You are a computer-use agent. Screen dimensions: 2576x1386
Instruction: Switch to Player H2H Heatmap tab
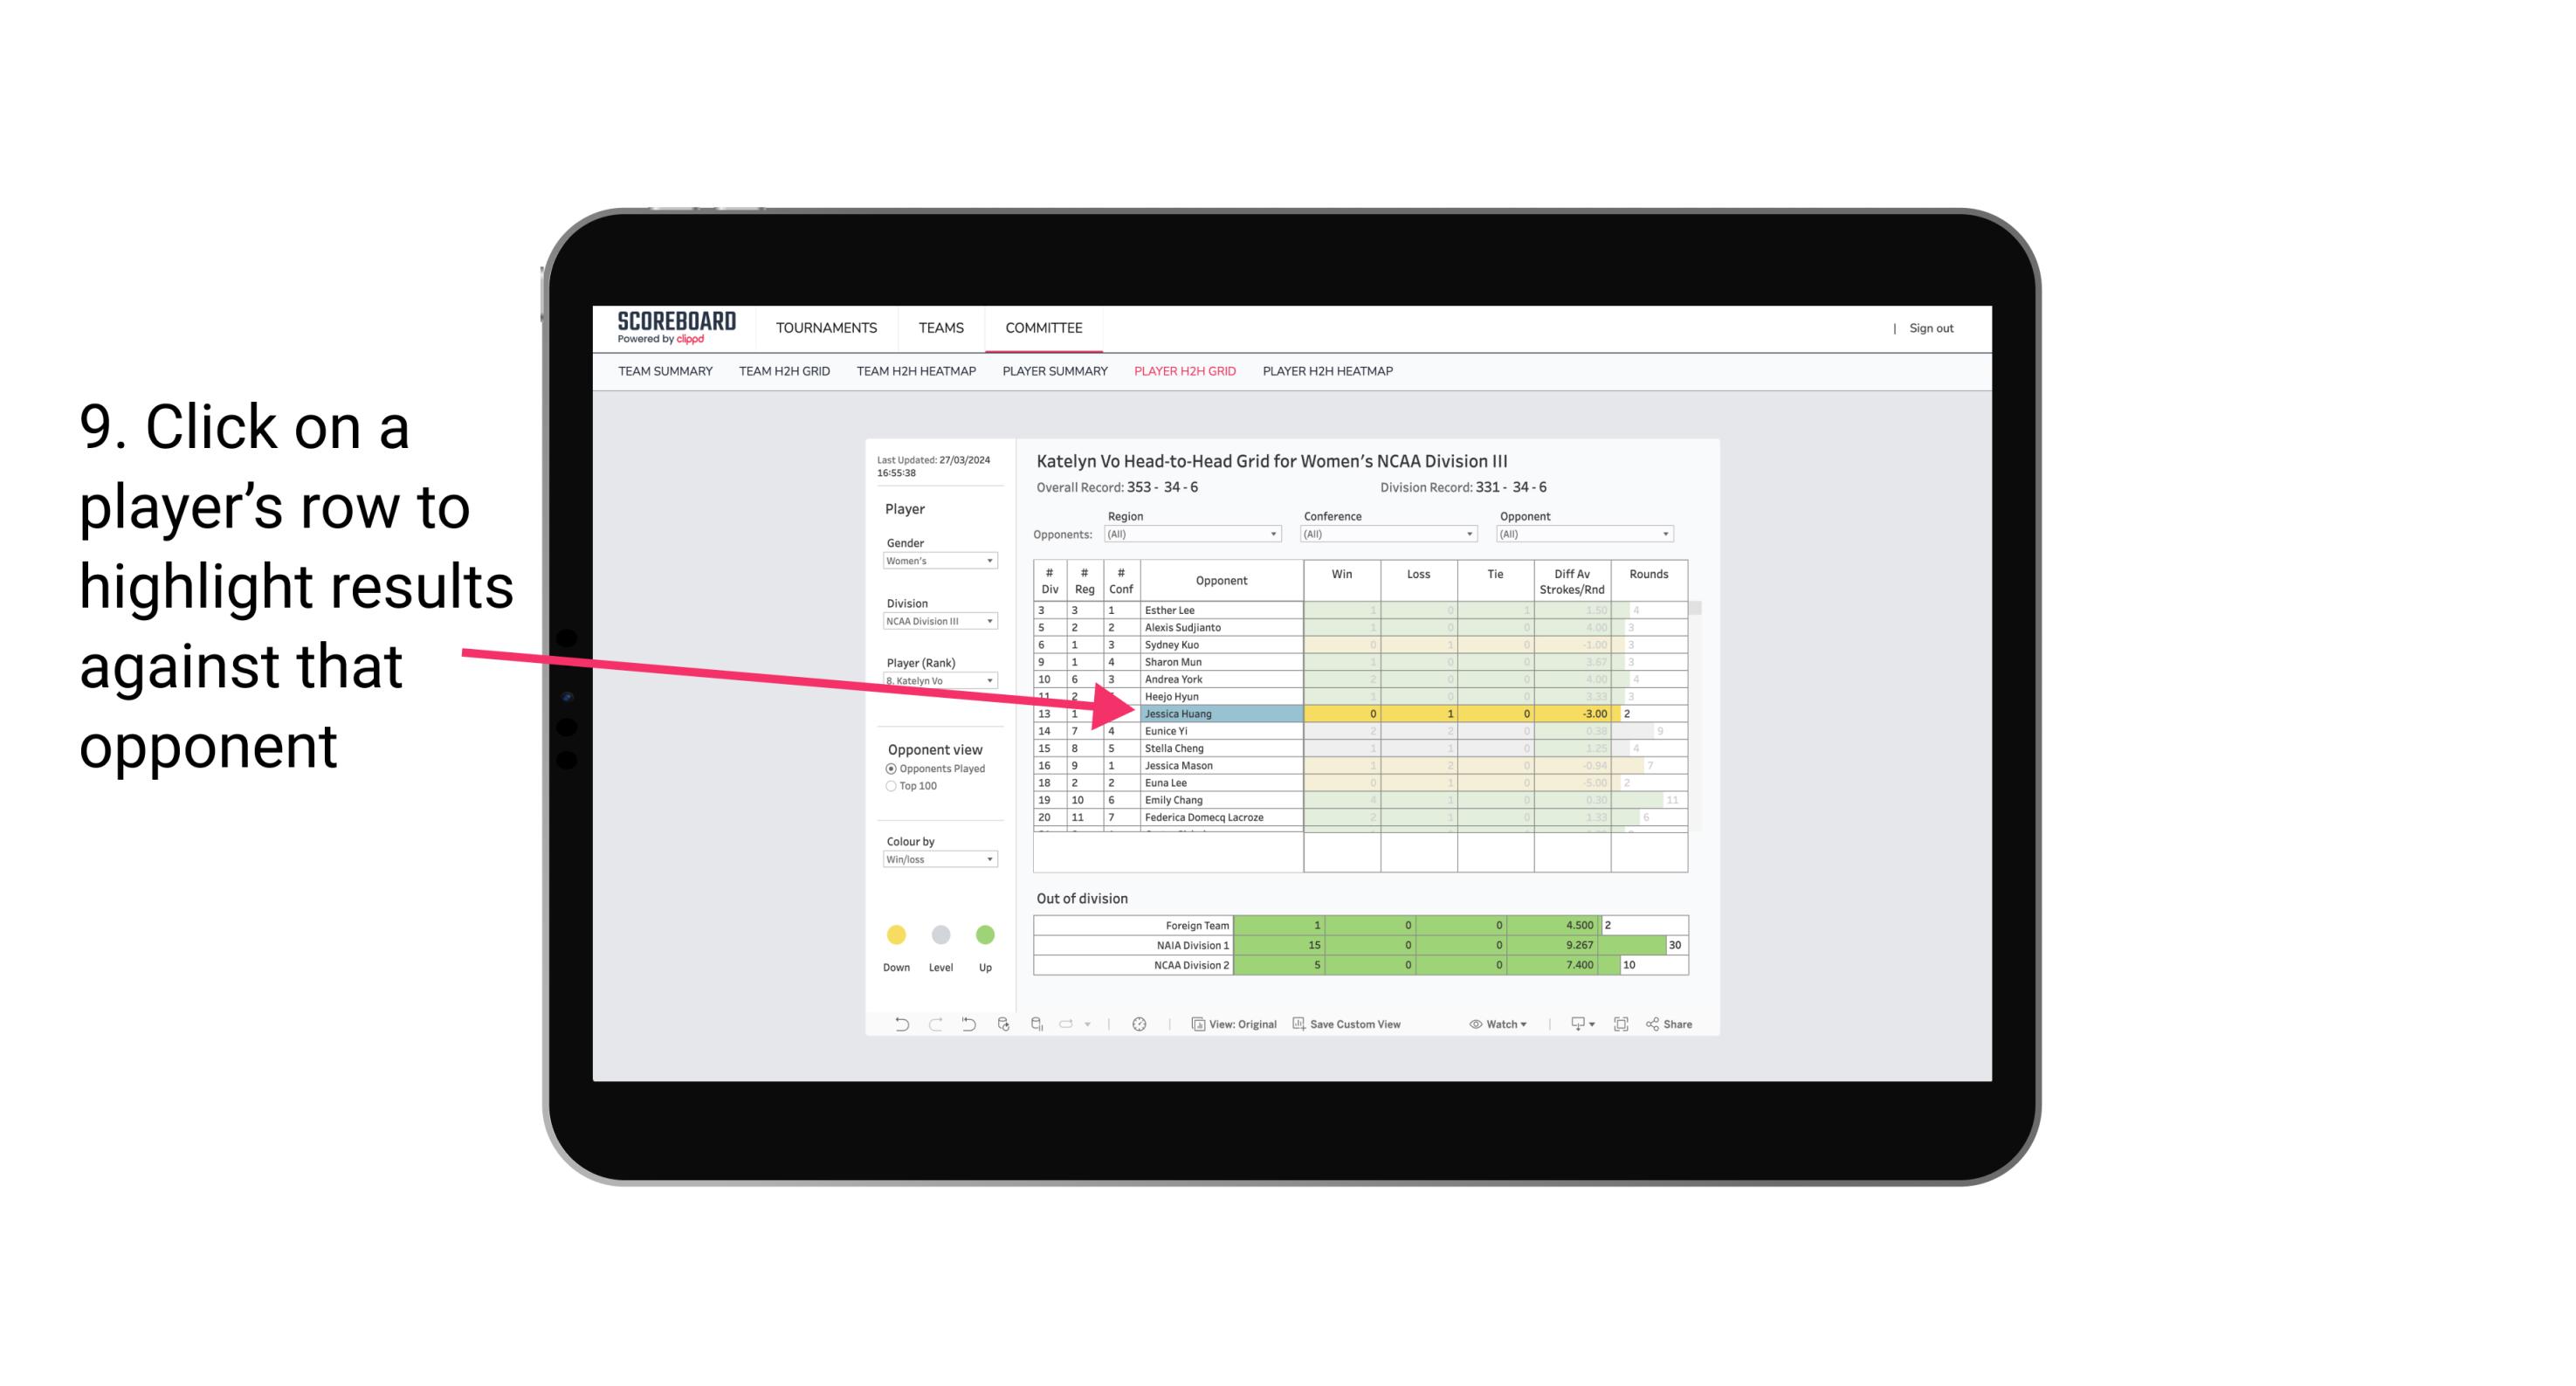point(1329,376)
